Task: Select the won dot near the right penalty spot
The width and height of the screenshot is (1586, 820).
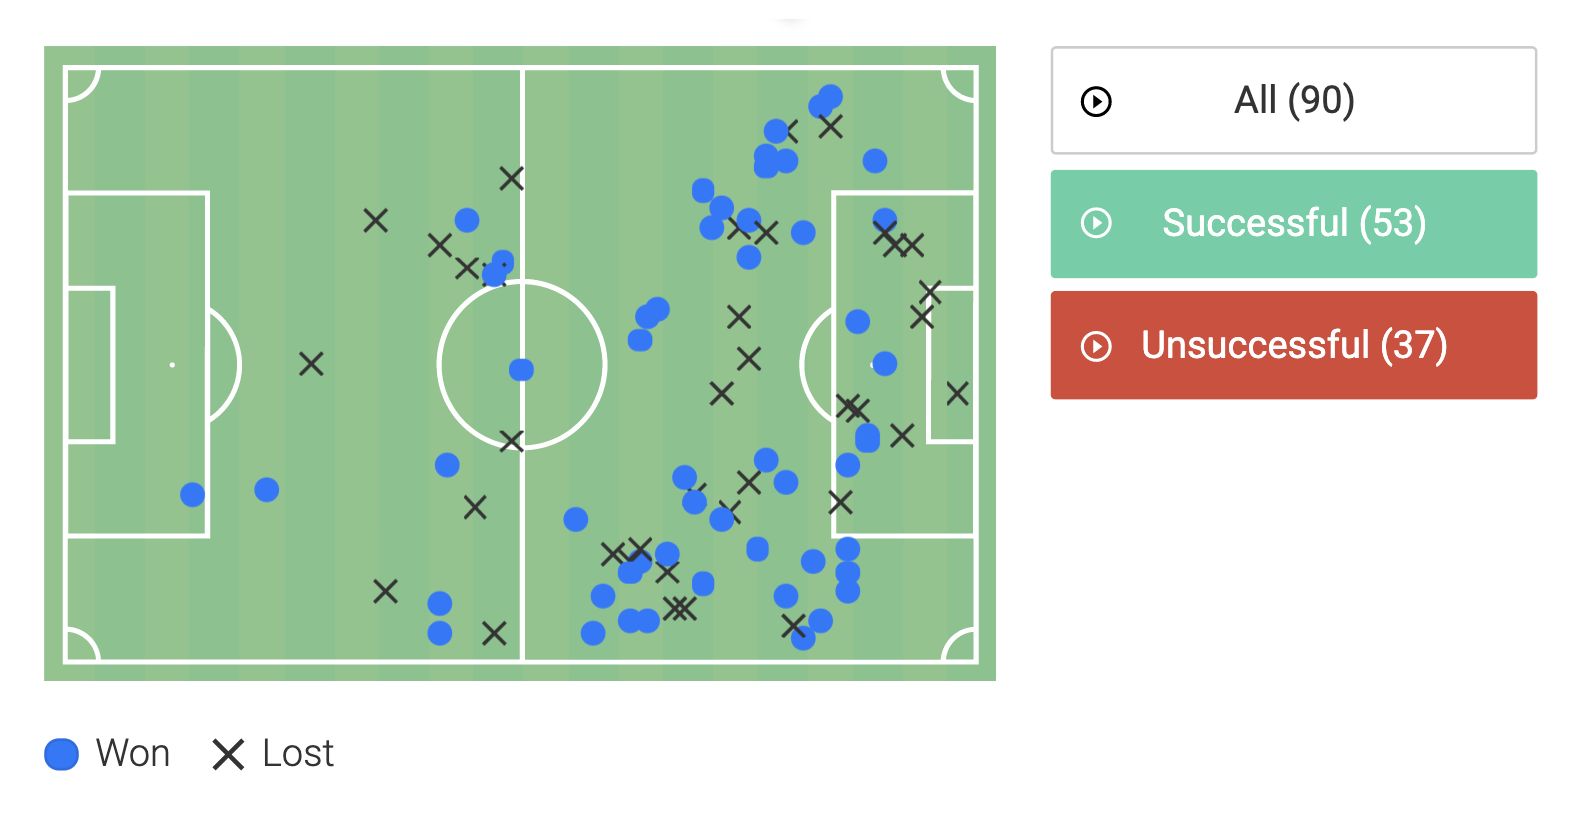Action: (884, 363)
